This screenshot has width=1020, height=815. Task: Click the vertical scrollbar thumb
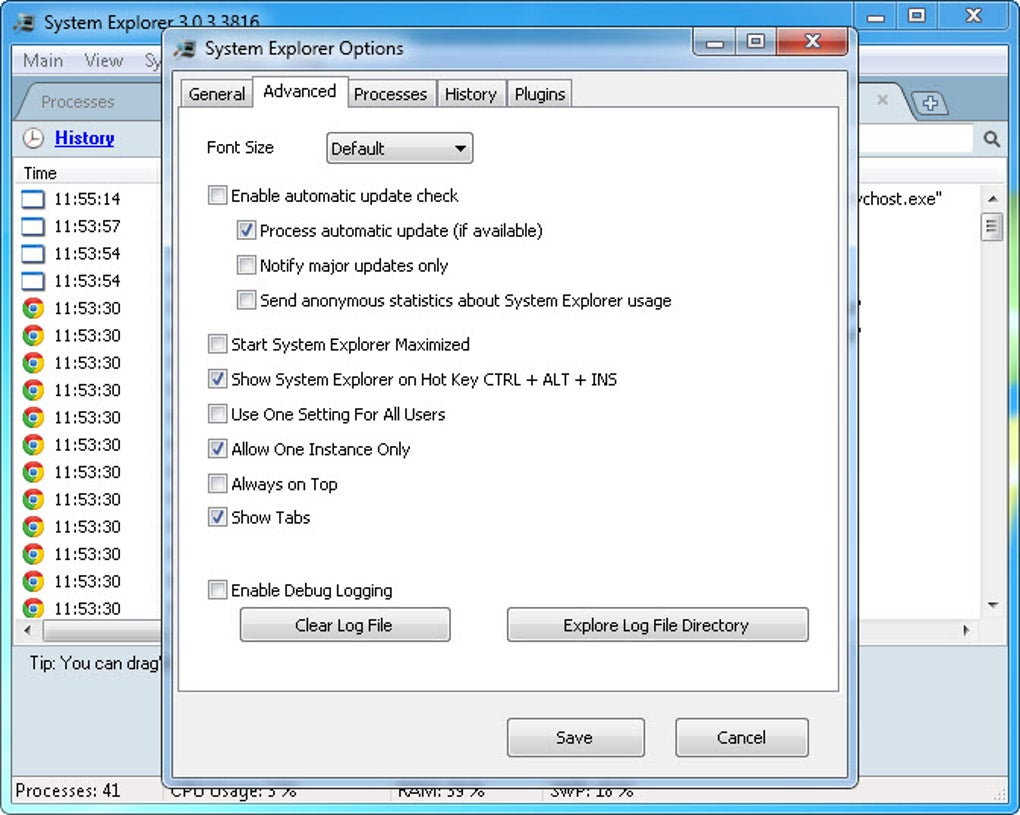[x=992, y=227]
